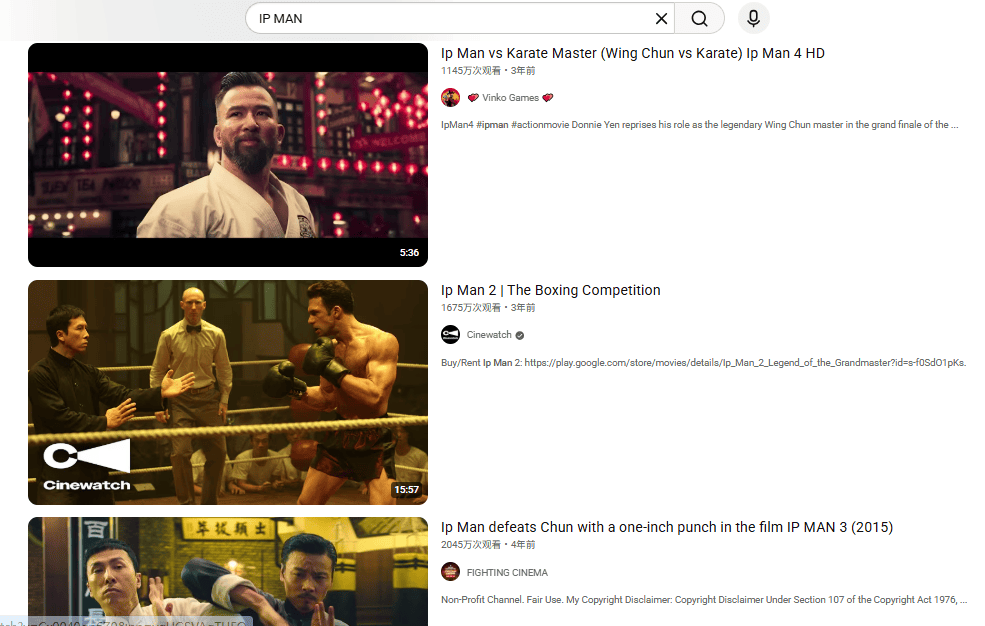The height and width of the screenshot is (626, 985).
Task: Click the Ip Man 2 video description text
Action: (x=703, y=362)
